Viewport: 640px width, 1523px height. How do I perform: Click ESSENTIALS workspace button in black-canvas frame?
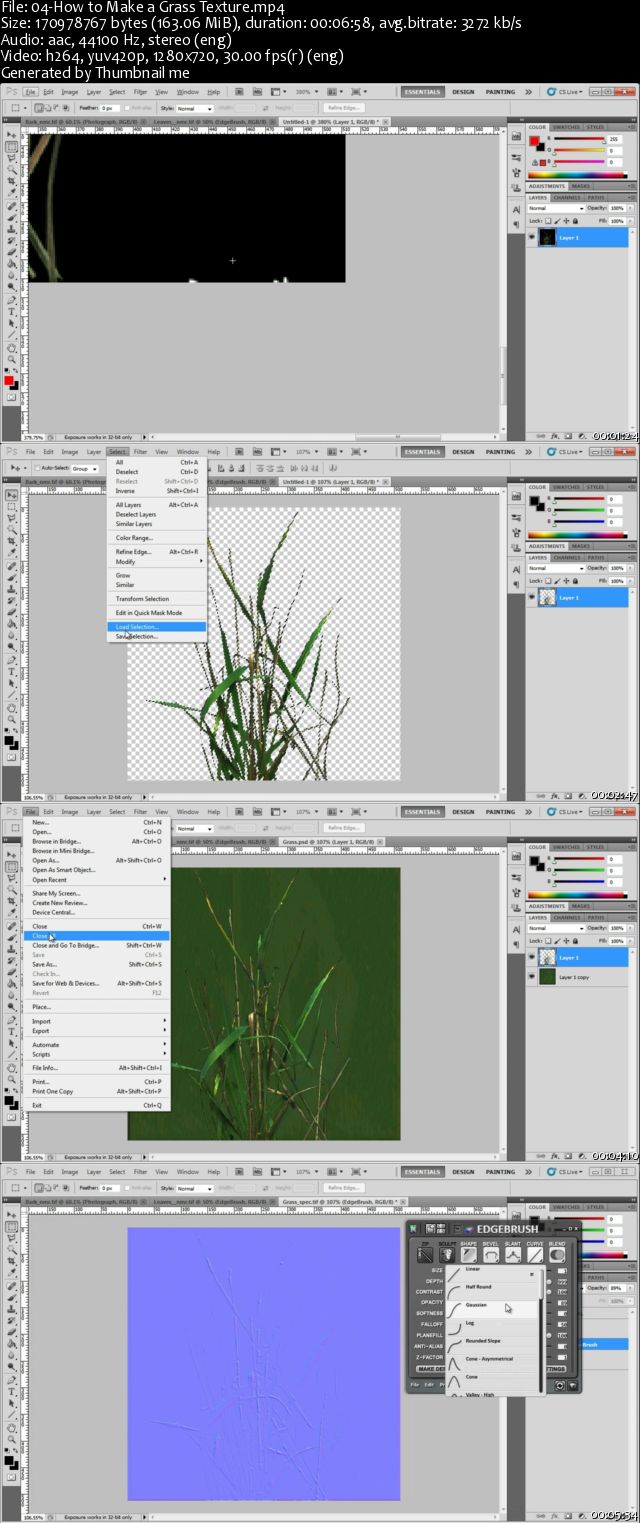422,91
